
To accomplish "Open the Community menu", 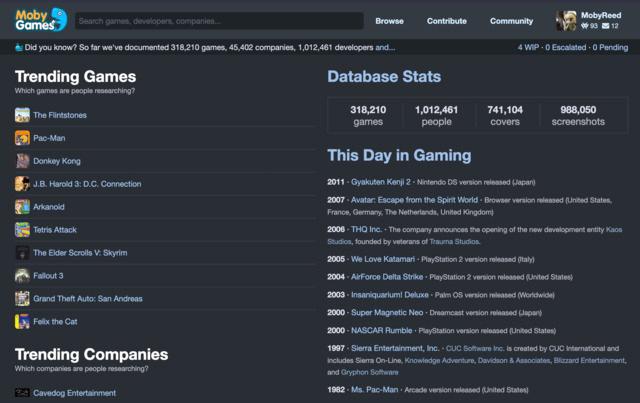I will pyautogui.click(x=511, y=21).
